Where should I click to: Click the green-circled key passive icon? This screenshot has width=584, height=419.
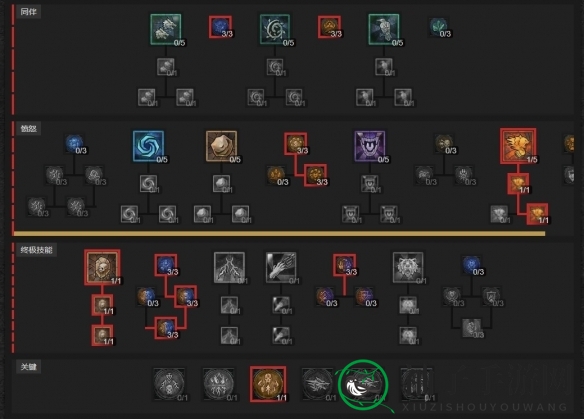point(364,384)
